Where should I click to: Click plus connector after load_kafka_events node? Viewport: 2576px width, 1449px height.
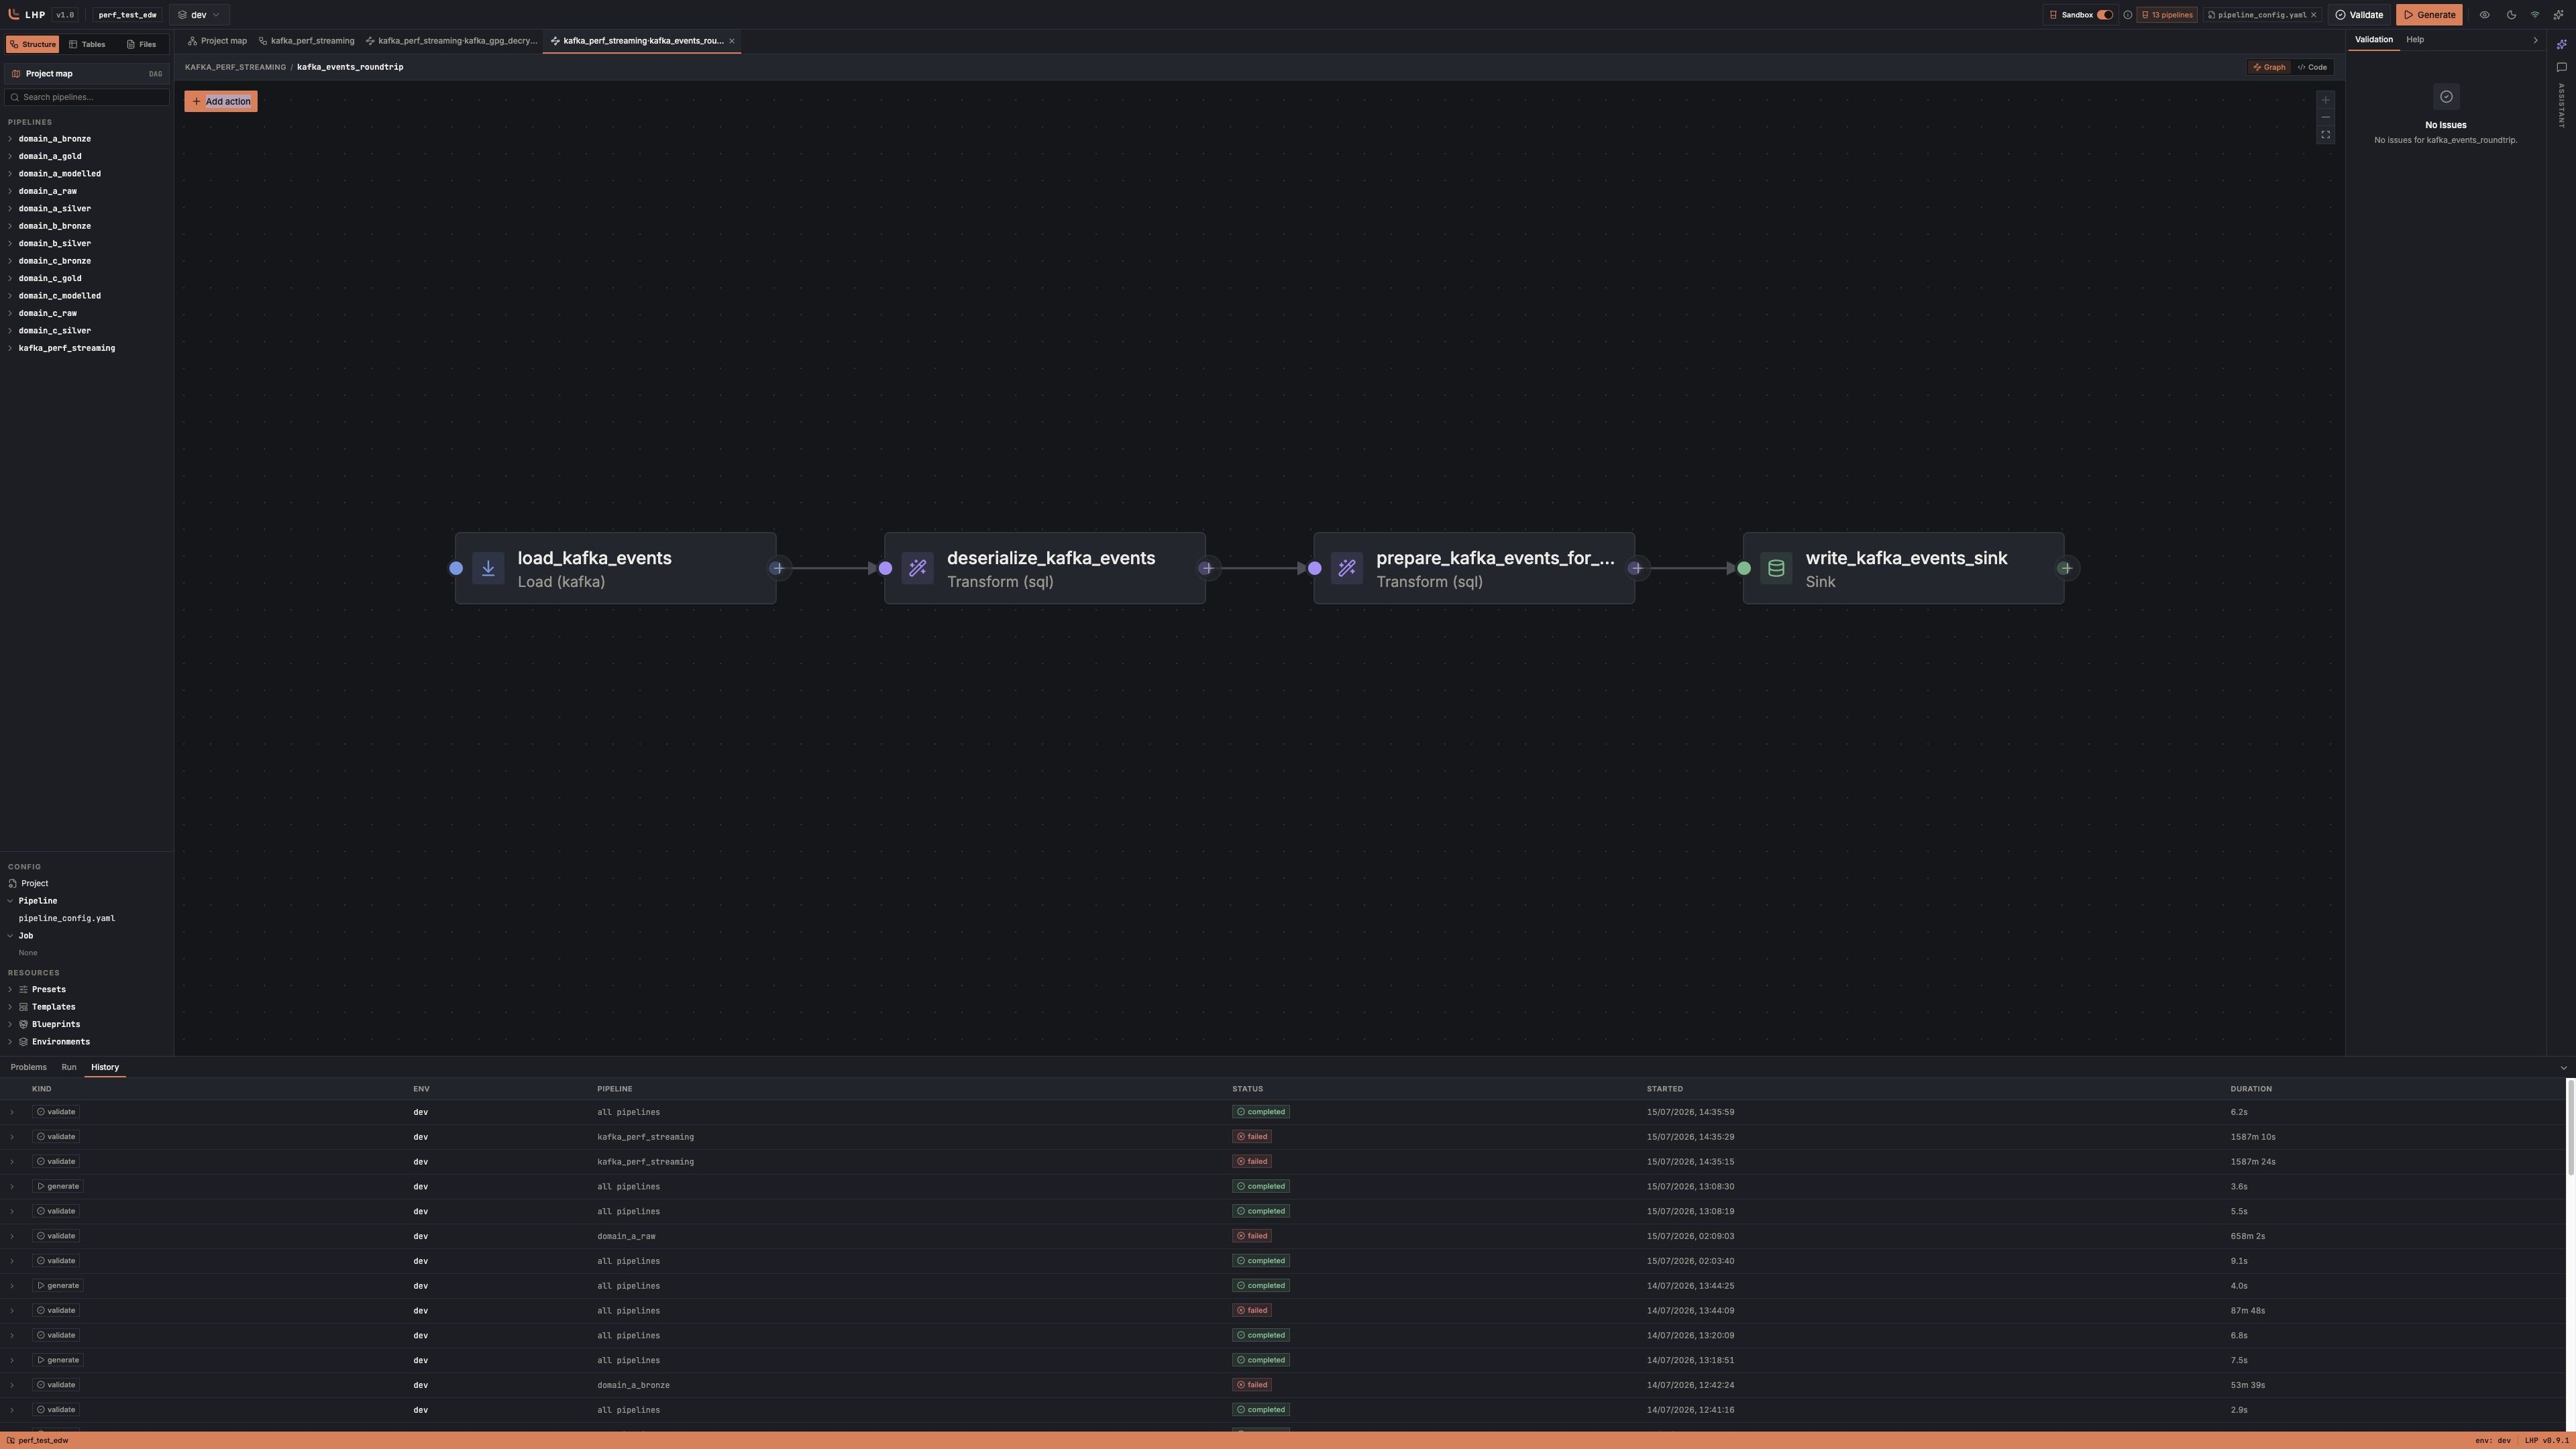tap(778, 568)
